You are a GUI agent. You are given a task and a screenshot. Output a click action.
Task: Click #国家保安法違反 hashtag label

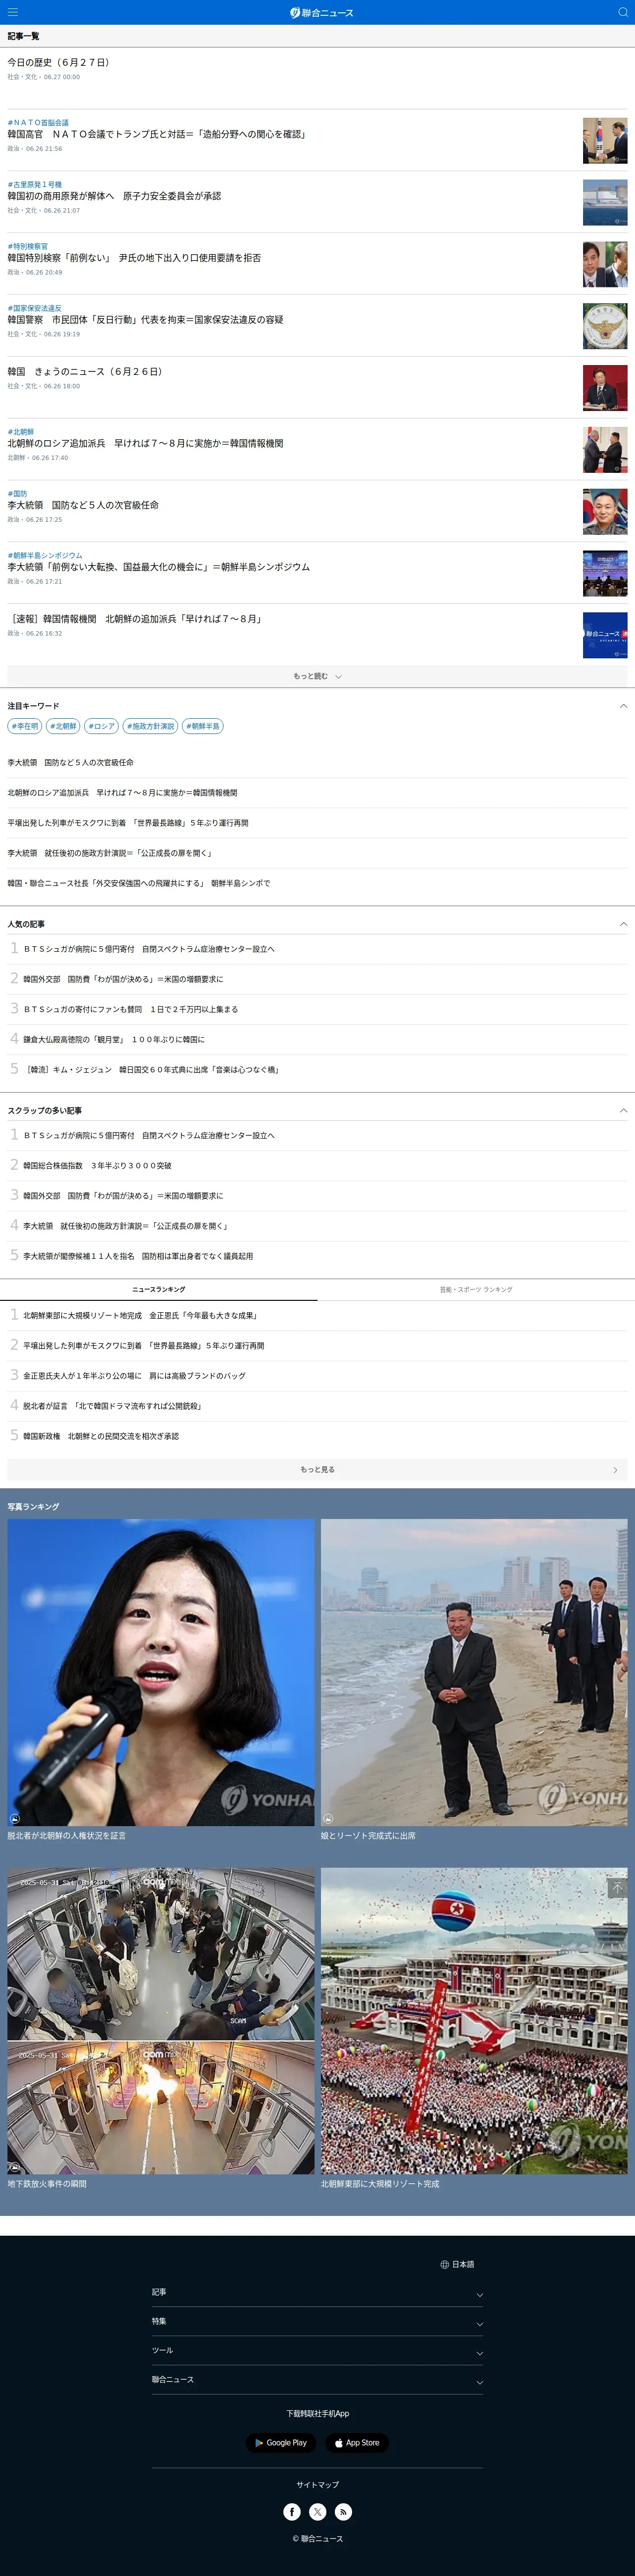click(x=35, y=308)
